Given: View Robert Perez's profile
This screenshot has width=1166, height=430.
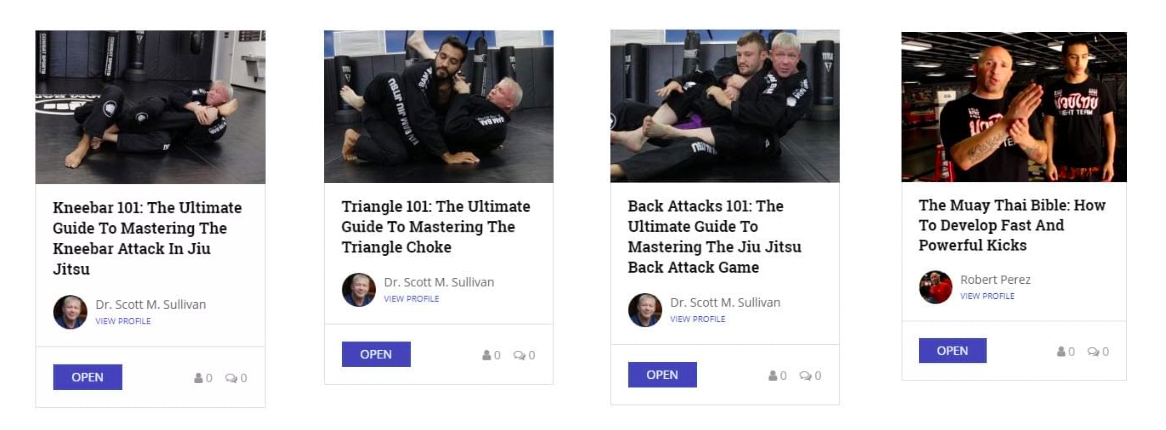Looking at the screenshot, I should click(988, 296).
